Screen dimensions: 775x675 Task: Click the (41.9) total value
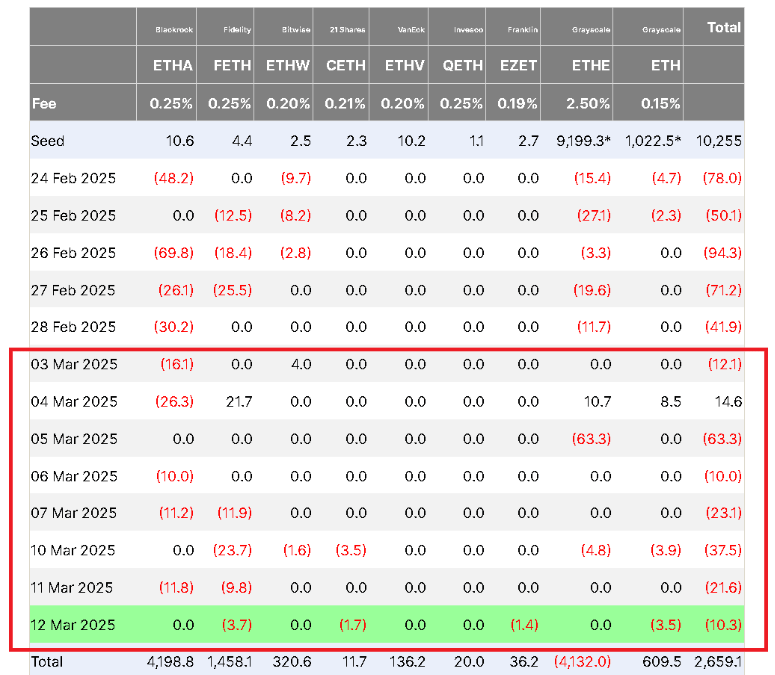pos(723,327)
